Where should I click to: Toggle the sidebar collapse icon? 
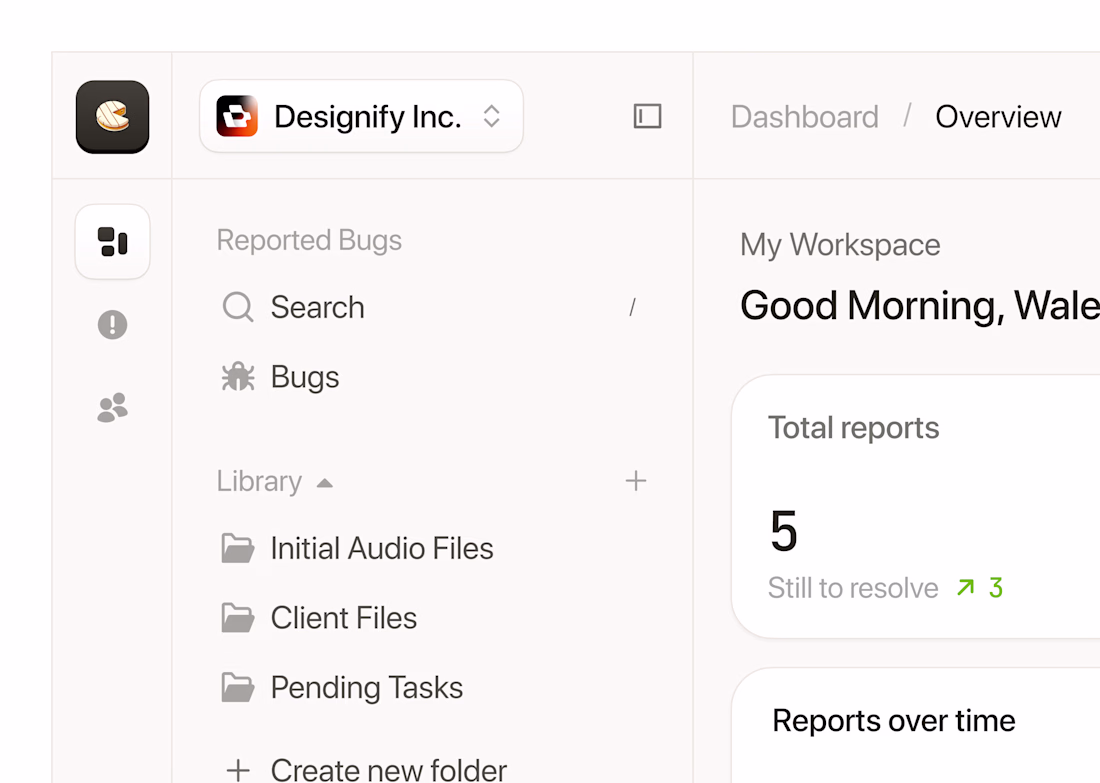(647, 116)
